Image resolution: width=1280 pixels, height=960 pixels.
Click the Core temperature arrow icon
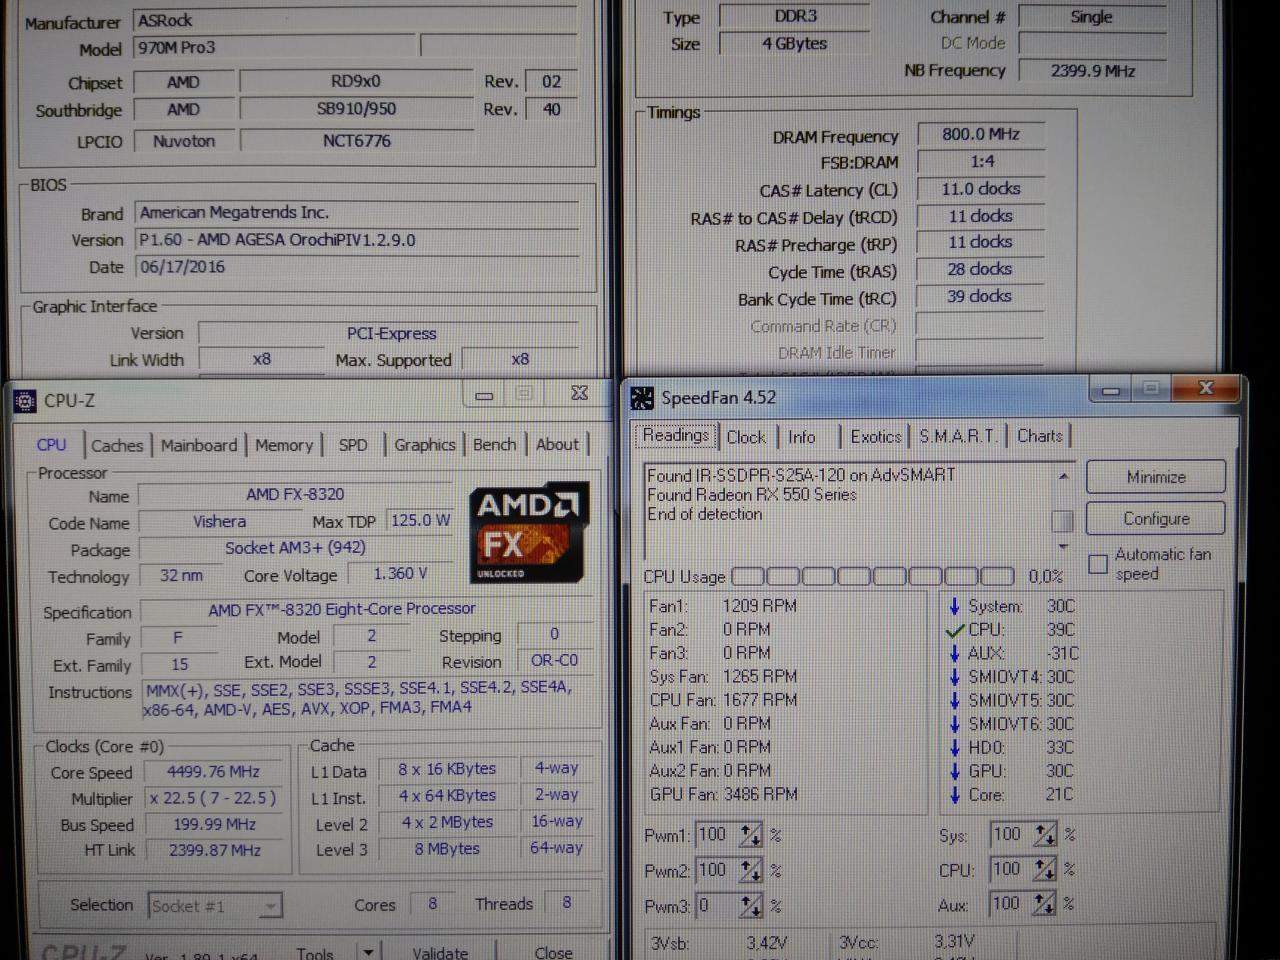[955, 795]
